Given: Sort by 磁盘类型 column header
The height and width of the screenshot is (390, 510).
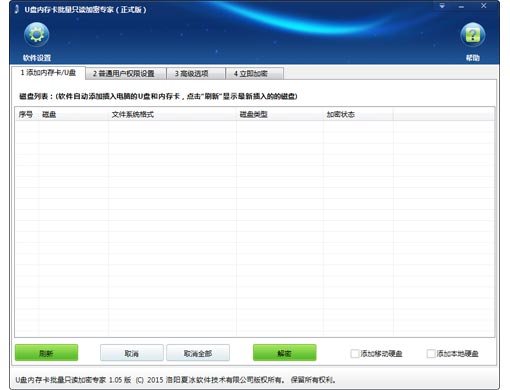Looking at the screenshot, I should point(280,114).
